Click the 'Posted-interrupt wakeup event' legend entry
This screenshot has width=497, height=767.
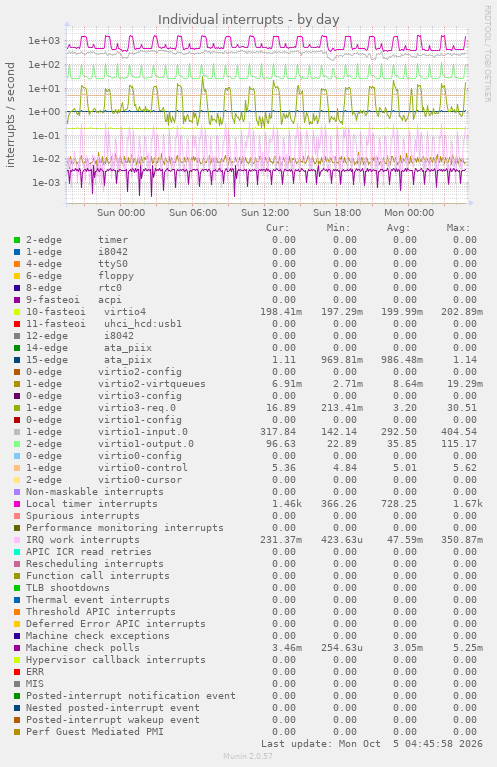click(113, 720)
